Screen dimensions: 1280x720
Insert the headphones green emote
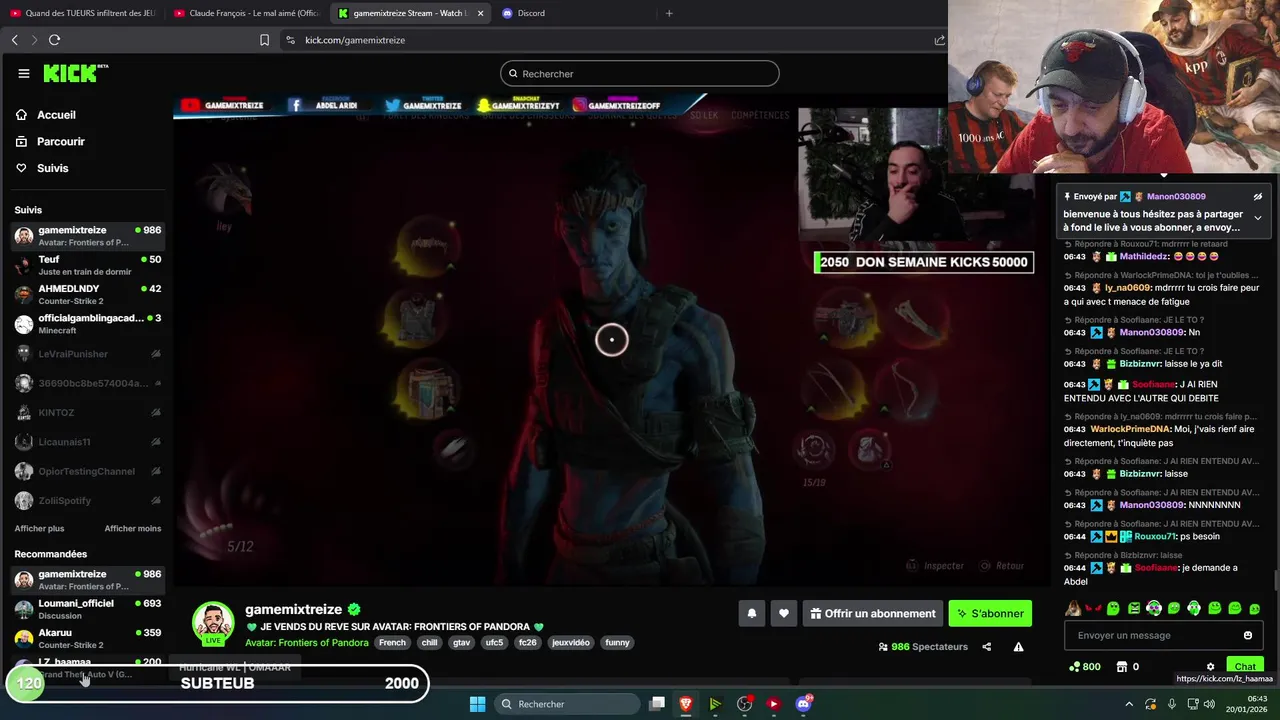(x=1194, y=608)
